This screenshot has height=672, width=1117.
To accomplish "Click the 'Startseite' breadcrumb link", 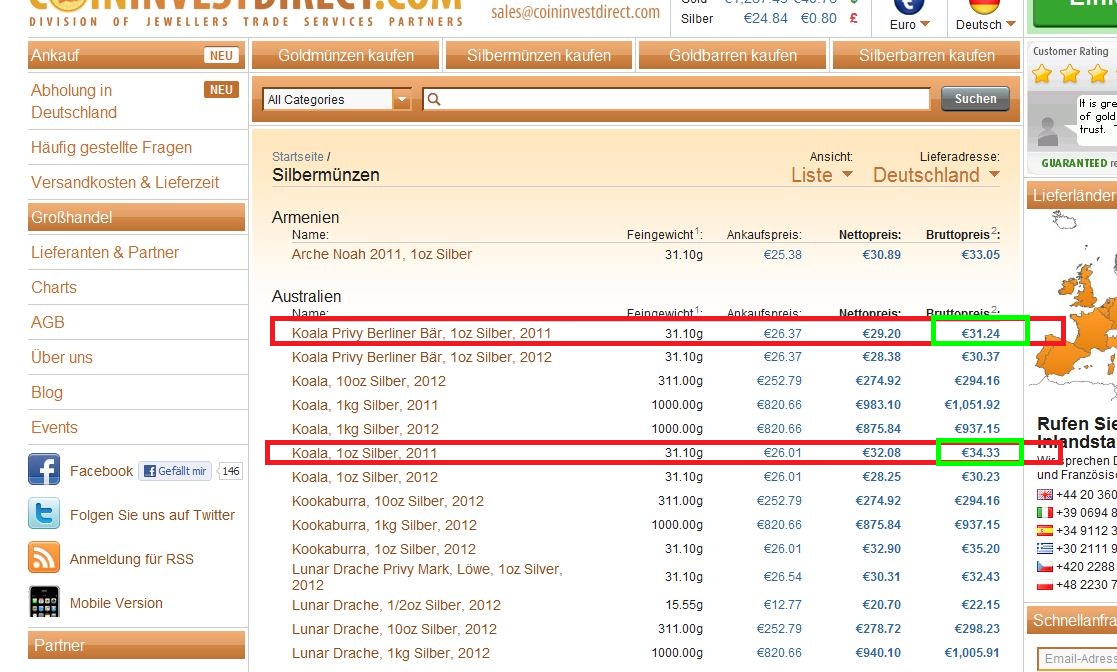I will pyautogui.click(x=297, y=156).
